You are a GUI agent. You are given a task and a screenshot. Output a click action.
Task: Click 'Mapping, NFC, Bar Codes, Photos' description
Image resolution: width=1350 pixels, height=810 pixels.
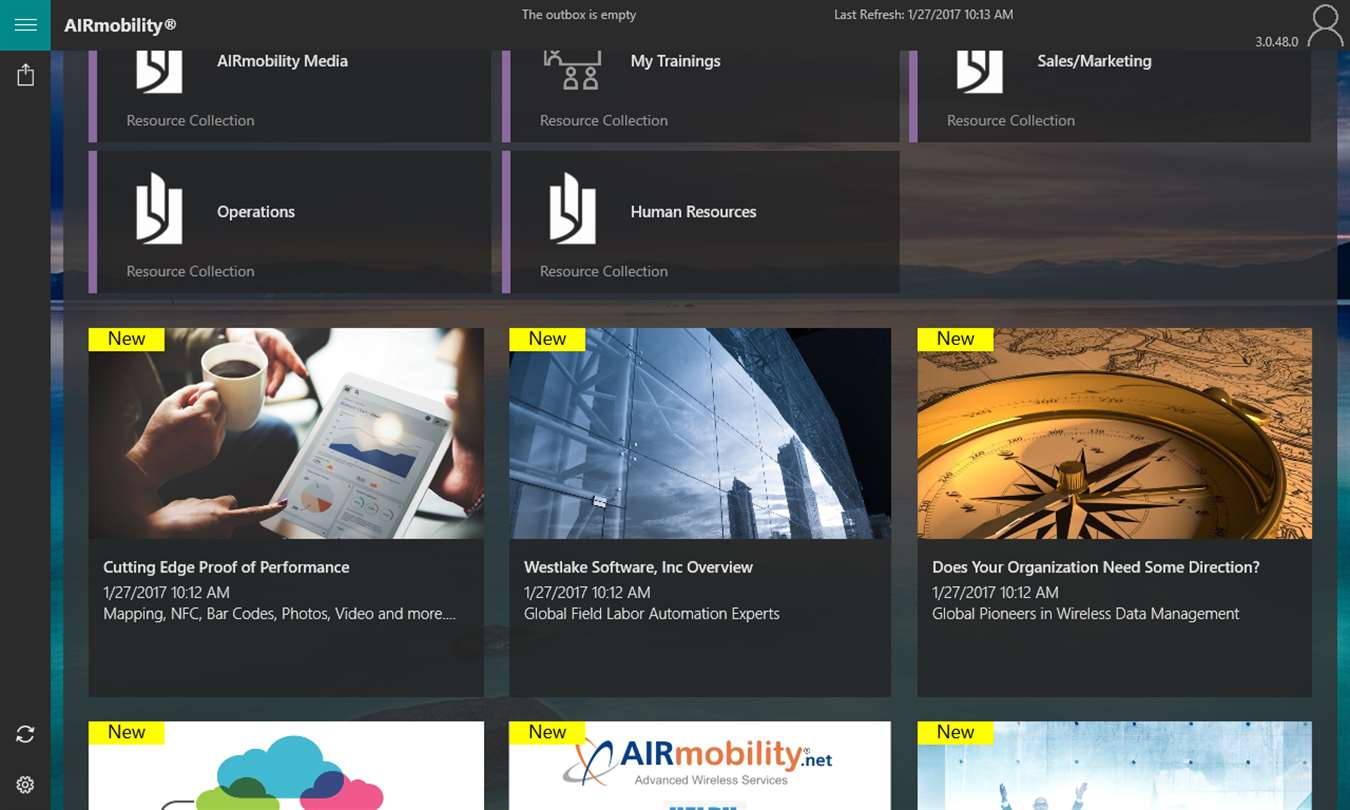[280, 614]
